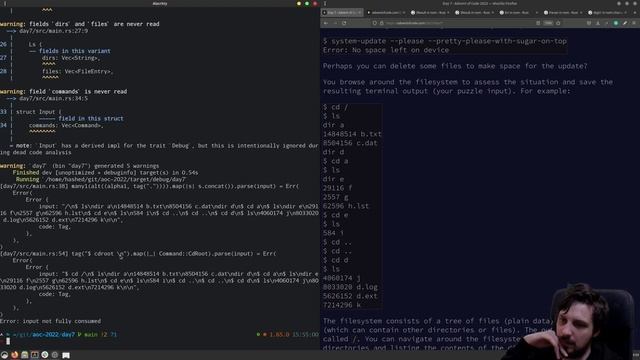The width and height of the screenshot is (640, 360).
Task: Click 'main' git branch in shell prompt
Action: 91,335
